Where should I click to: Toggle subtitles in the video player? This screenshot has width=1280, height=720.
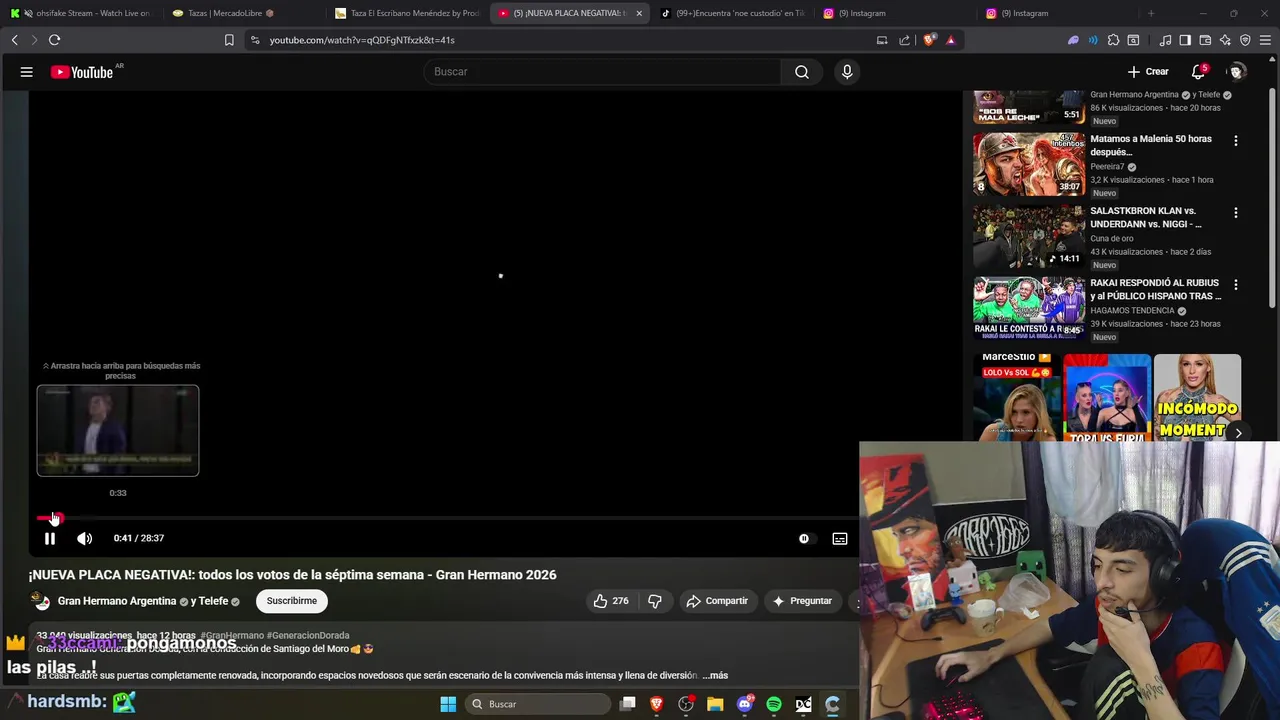pos(840,538)
